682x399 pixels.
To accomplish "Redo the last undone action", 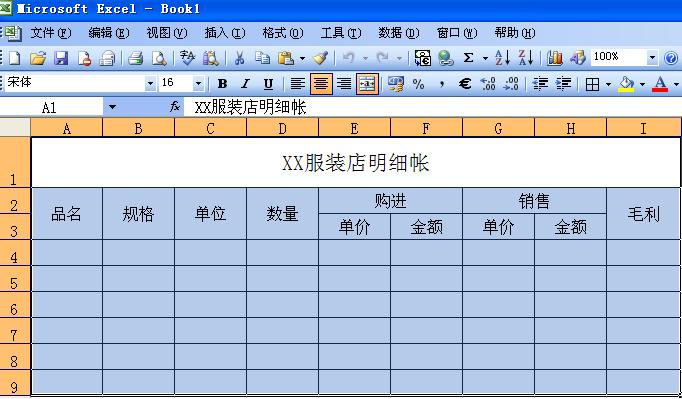I will coord(382,58).
